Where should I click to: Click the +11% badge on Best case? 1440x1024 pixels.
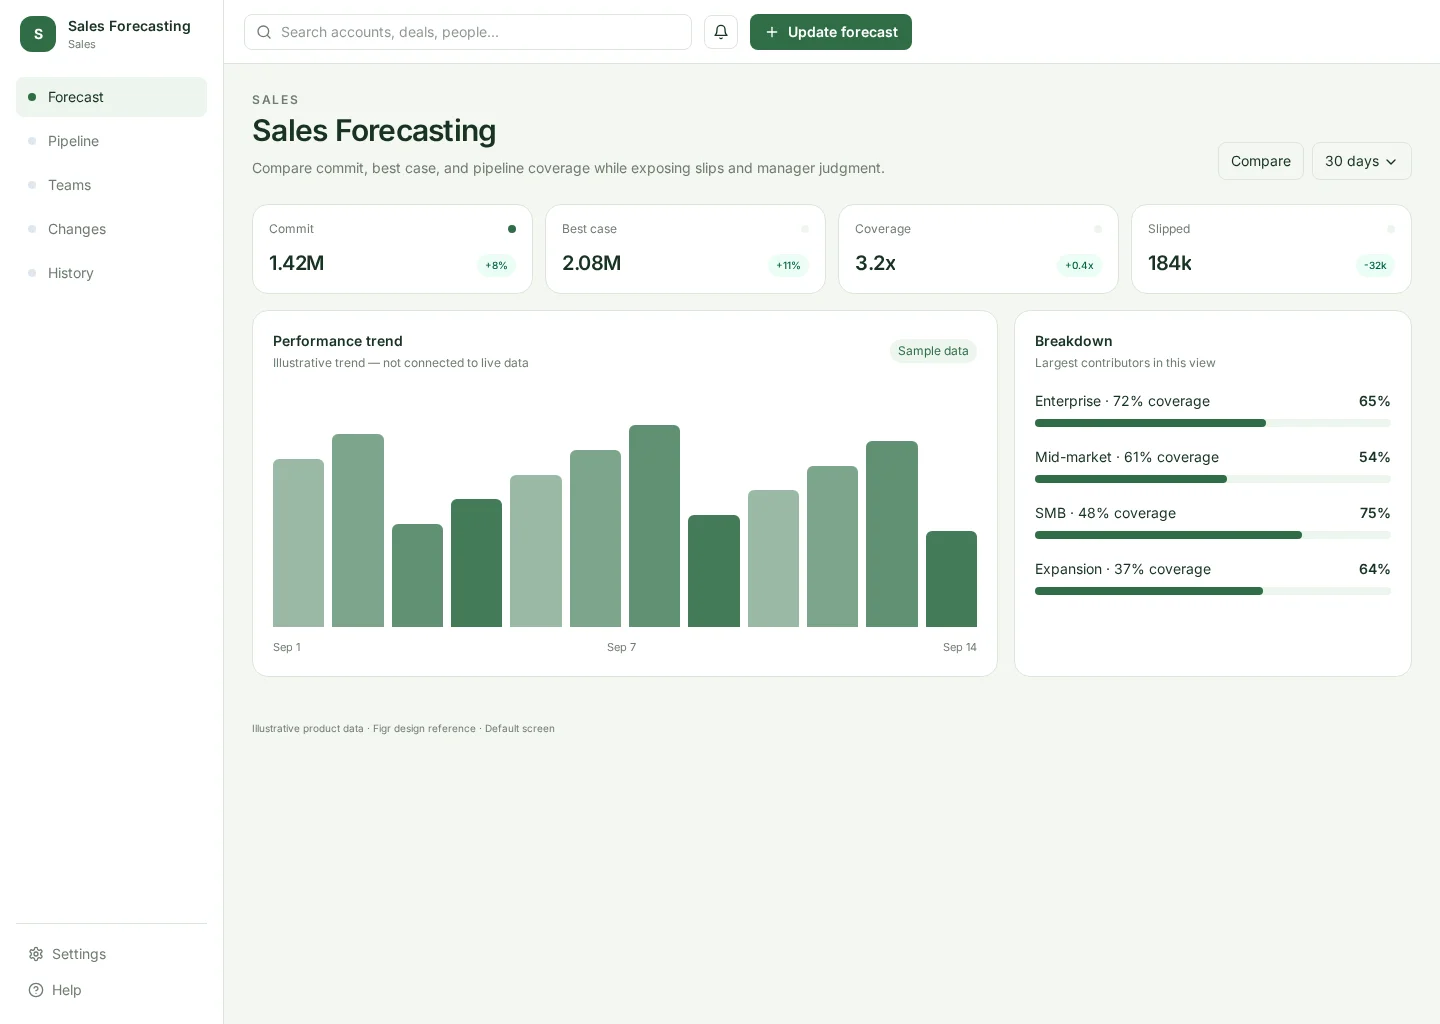pyautogui.click(x=788, y=265)
